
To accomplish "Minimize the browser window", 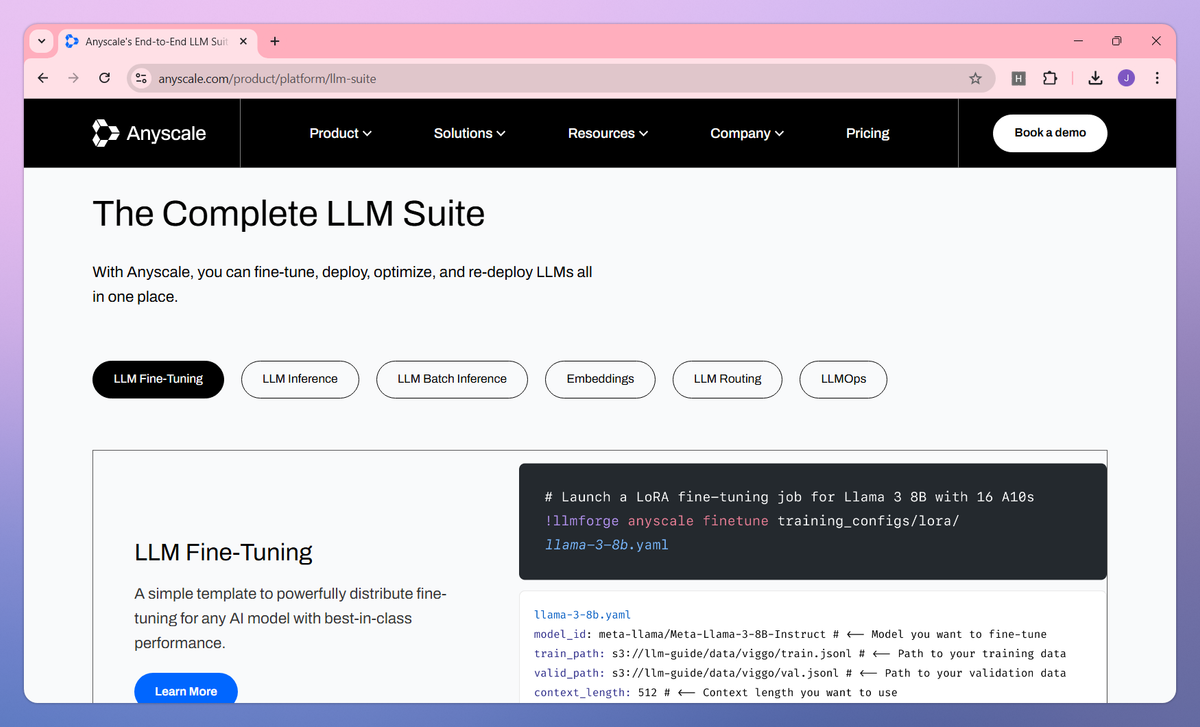I will (1078, 41).
